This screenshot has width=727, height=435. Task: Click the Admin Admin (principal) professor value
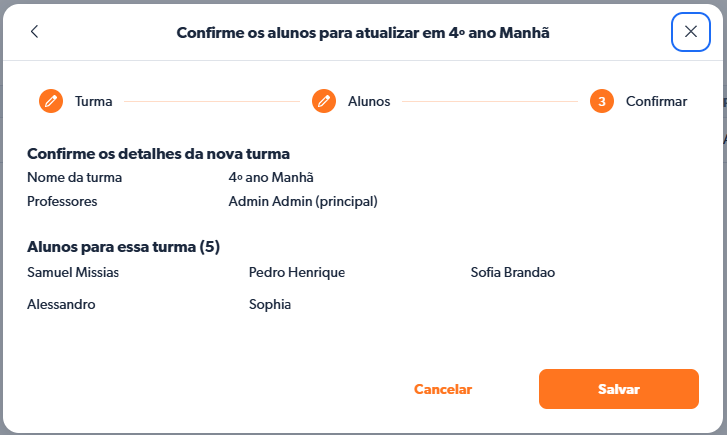[x=303, y=201]
